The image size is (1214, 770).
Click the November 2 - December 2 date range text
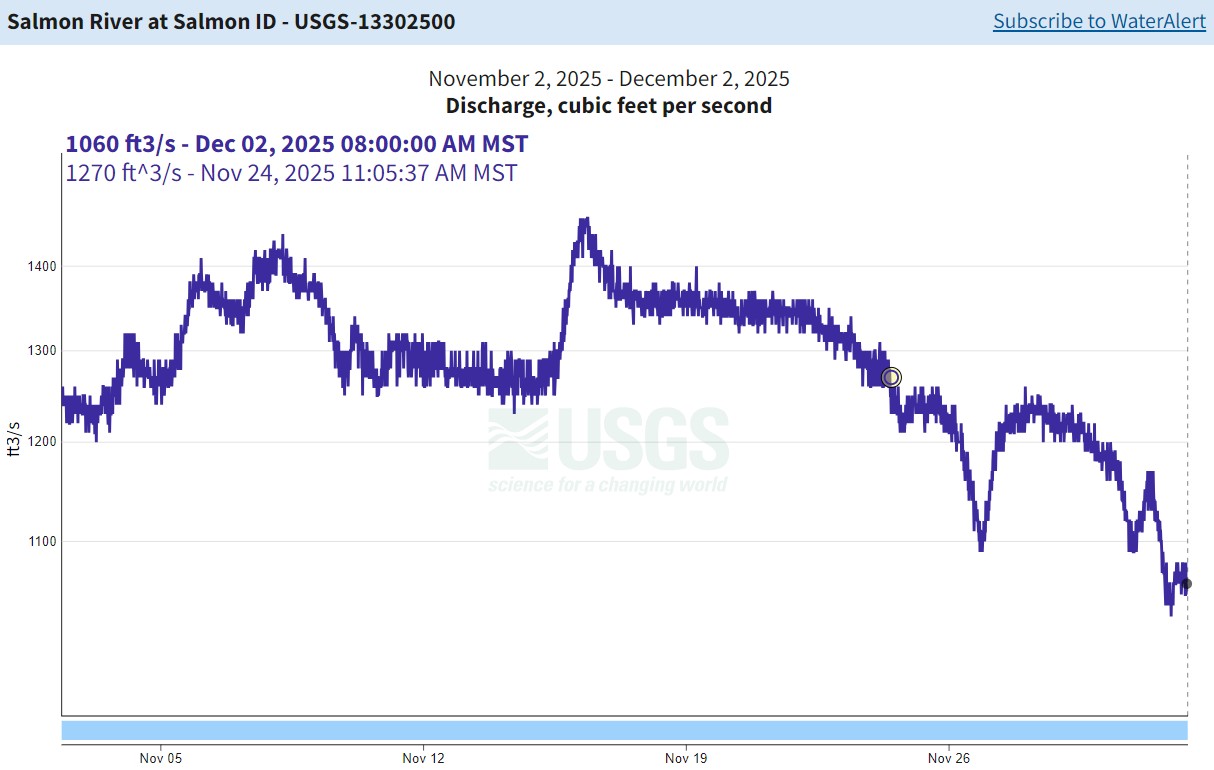point(608,78)
